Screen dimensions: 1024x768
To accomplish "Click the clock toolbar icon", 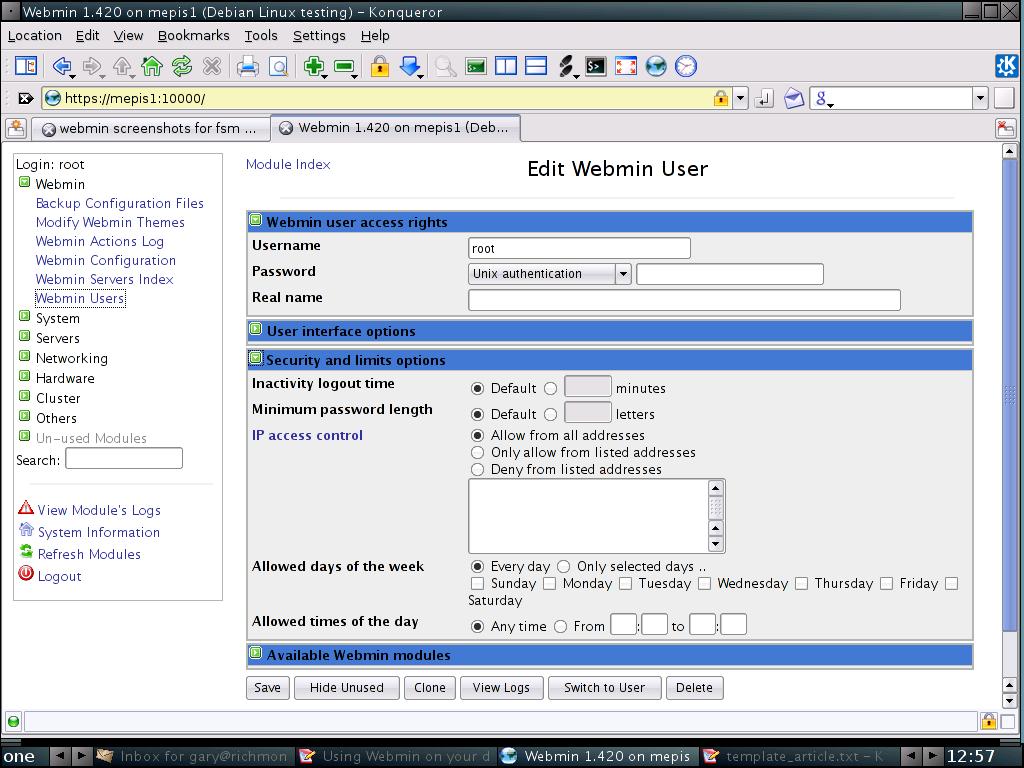I will click(x=686, y=66).
